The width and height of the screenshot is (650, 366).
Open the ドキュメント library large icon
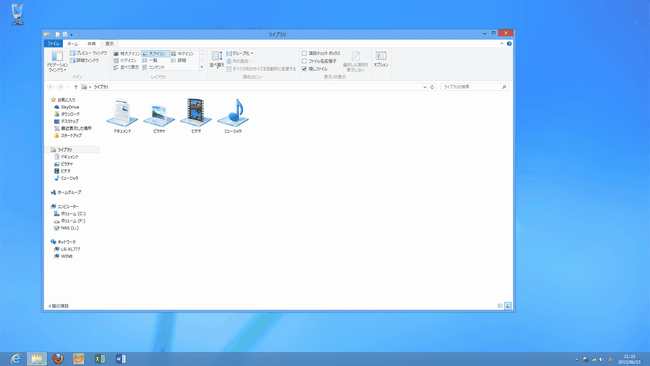(x=122, y=116)
